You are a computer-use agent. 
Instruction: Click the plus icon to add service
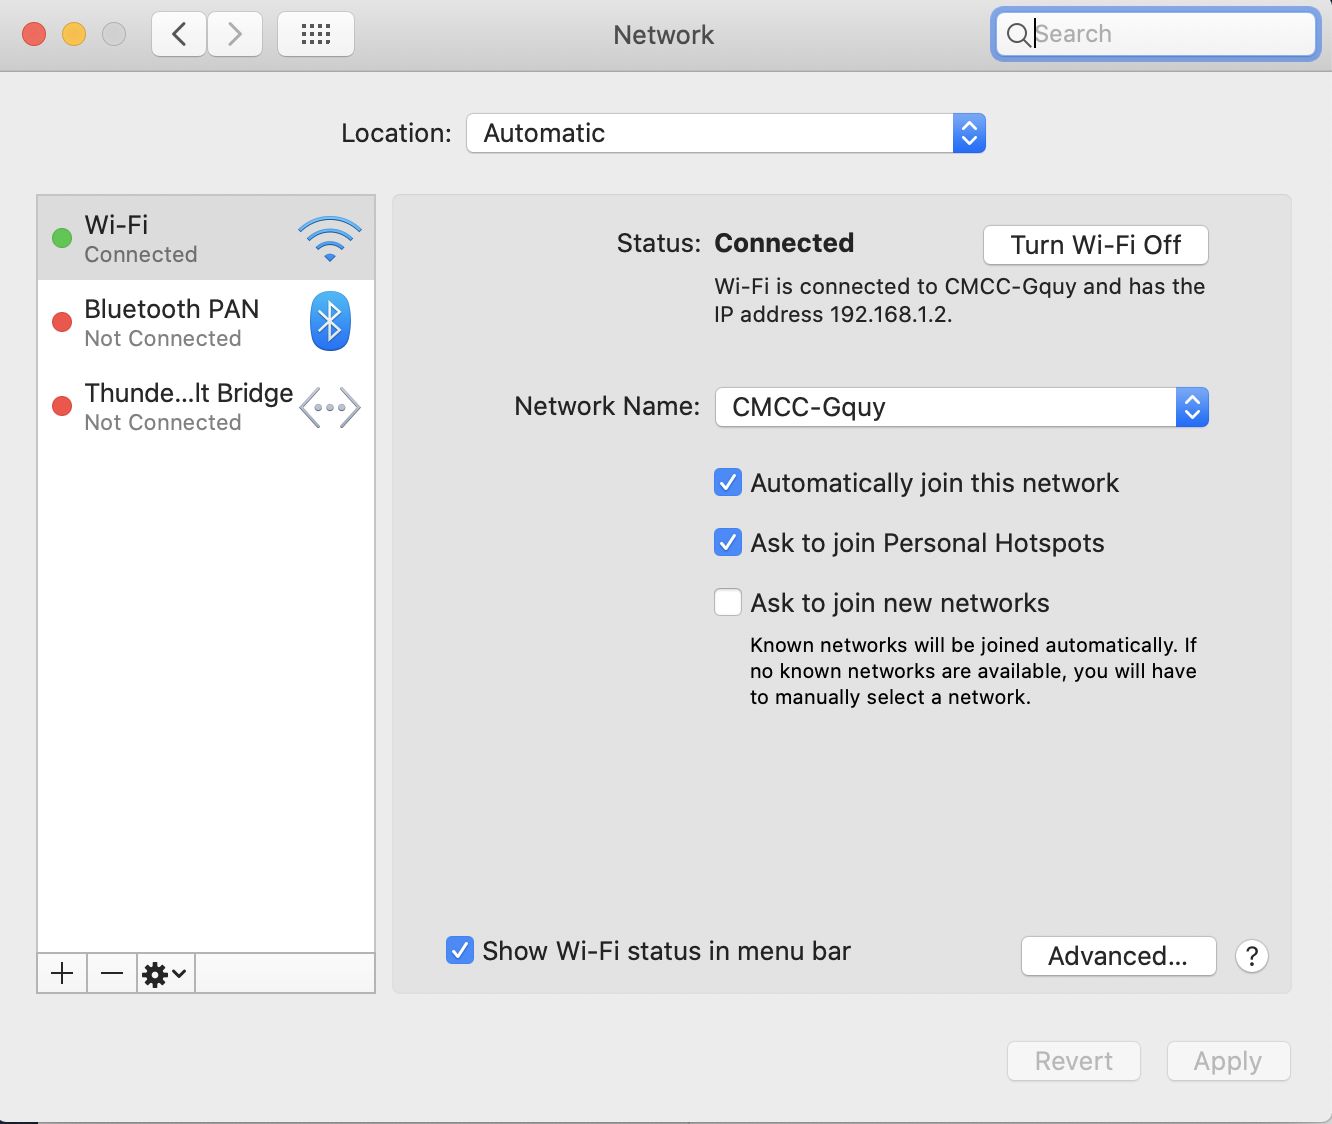62,973
